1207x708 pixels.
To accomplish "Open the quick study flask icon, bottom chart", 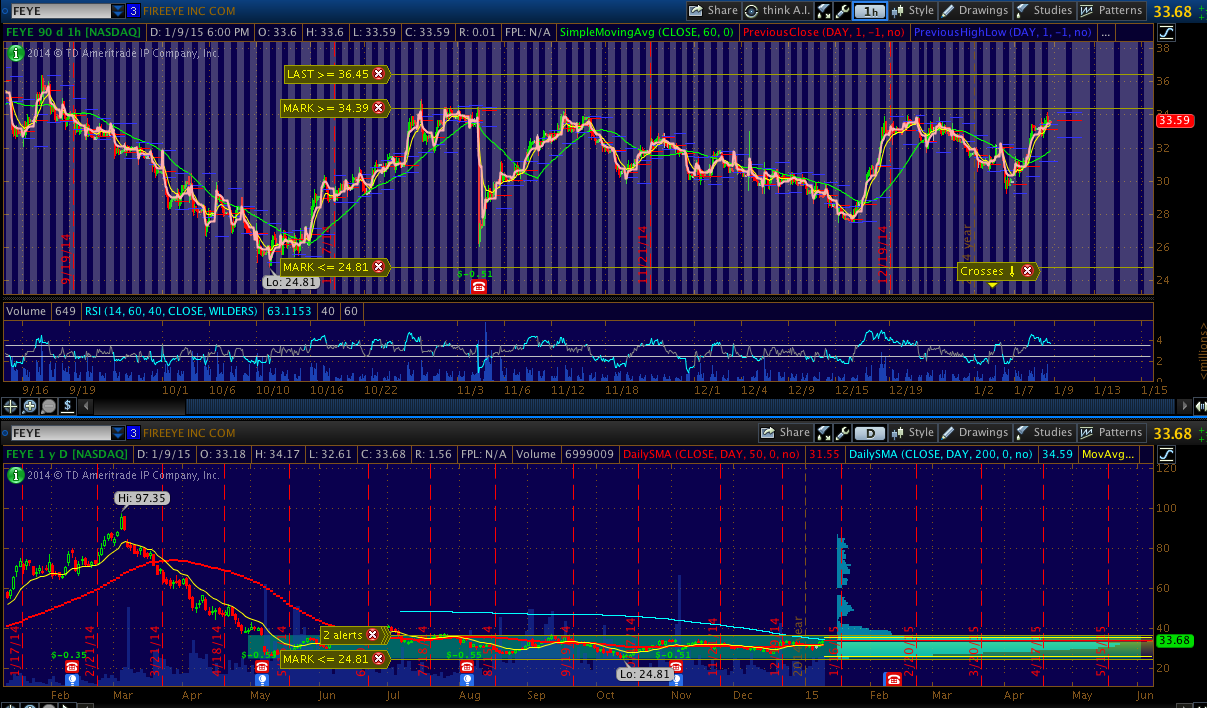I will pyautogui.click(x=823, y=433).
